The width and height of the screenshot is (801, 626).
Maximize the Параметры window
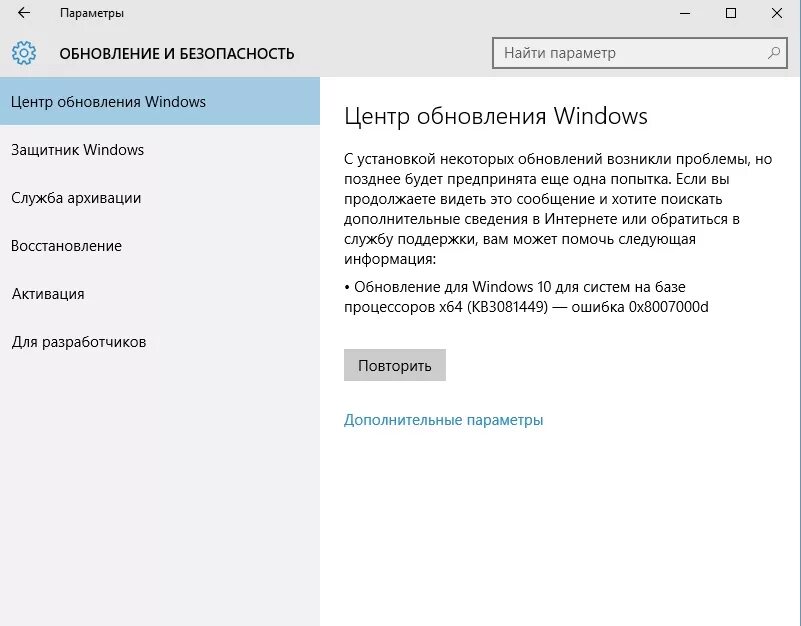(x=731, y=13)
